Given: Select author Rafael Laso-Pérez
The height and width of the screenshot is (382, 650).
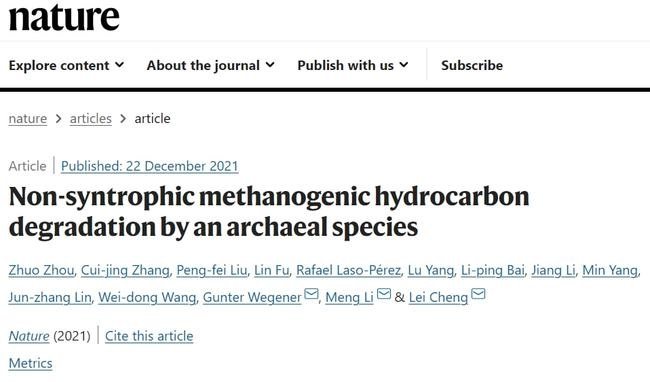Looking at the screenshot, I should [349, 270].
